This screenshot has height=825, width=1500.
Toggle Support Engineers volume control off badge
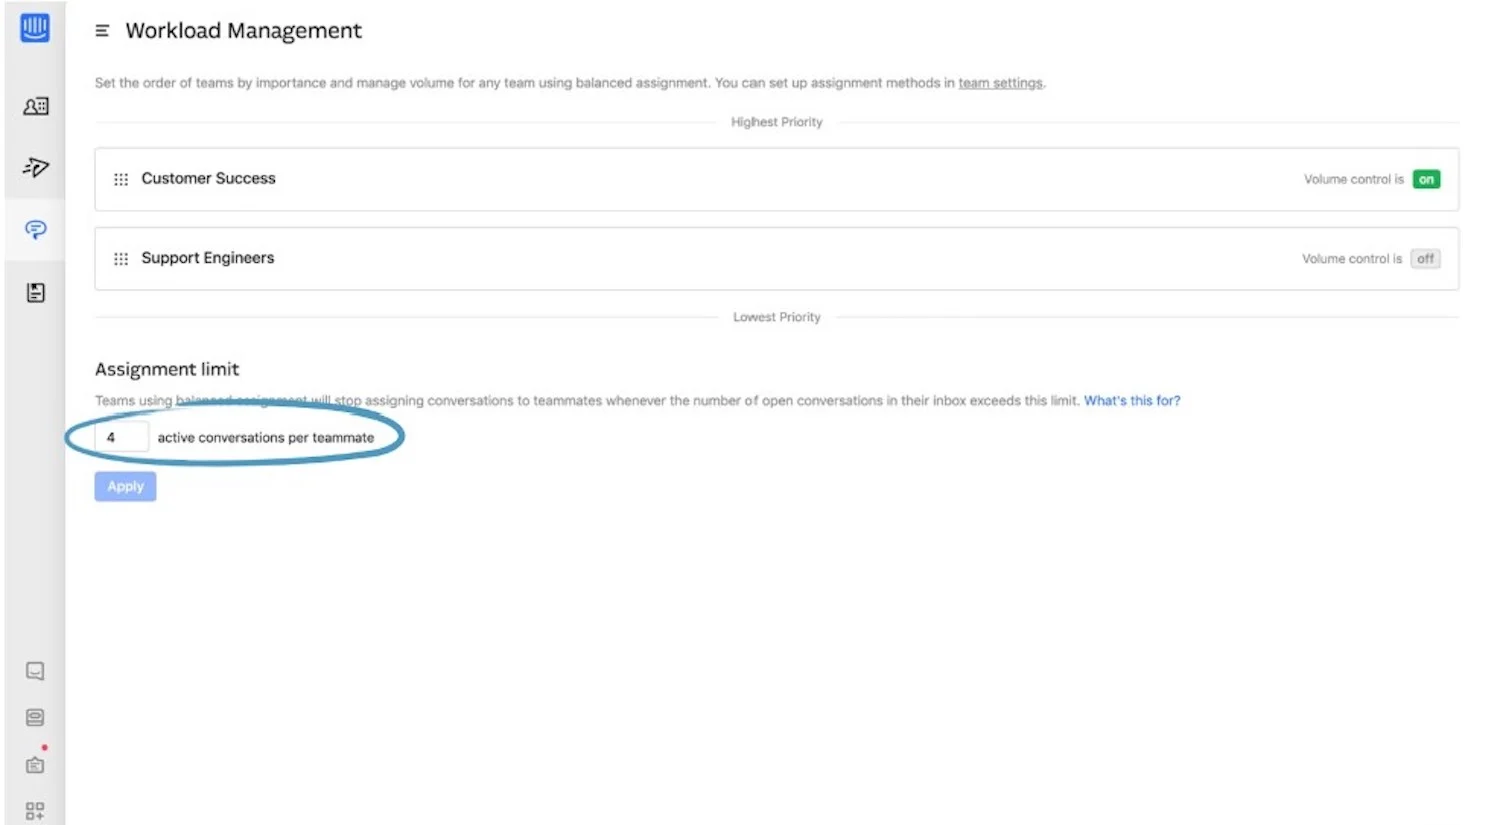coord(1425,258)
